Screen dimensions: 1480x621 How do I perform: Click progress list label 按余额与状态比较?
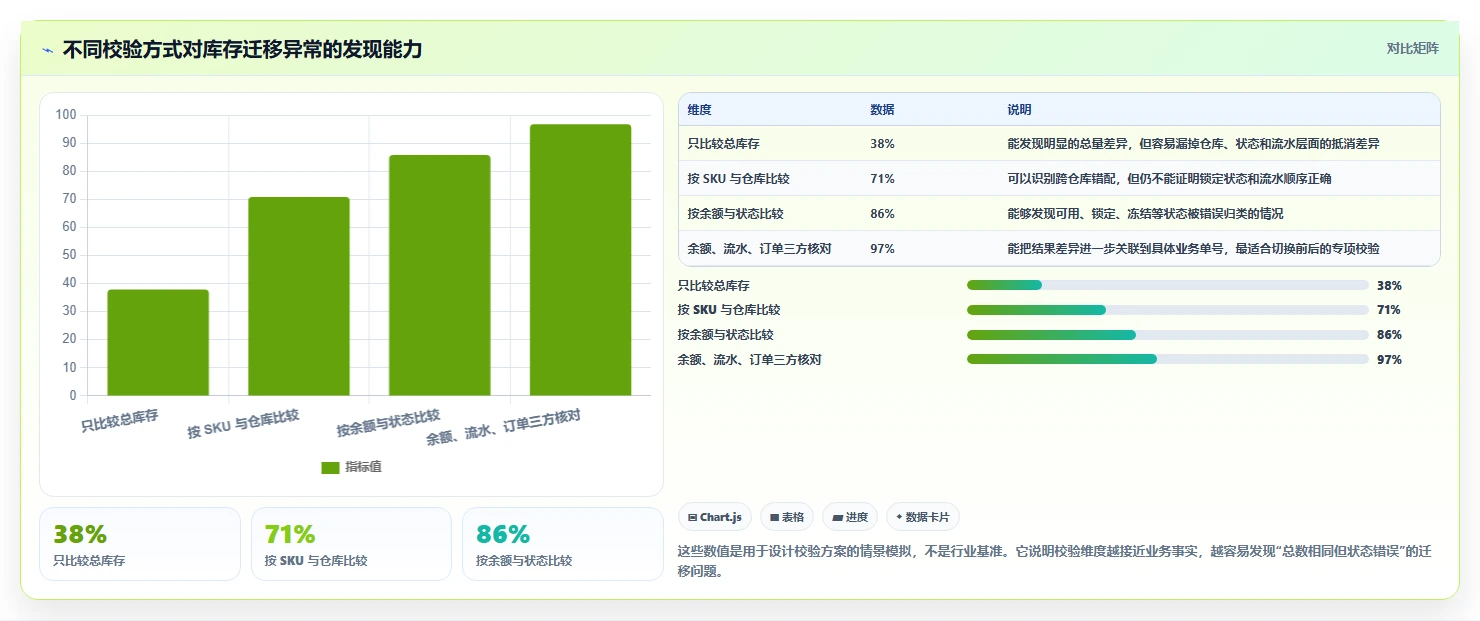[725, 335]
